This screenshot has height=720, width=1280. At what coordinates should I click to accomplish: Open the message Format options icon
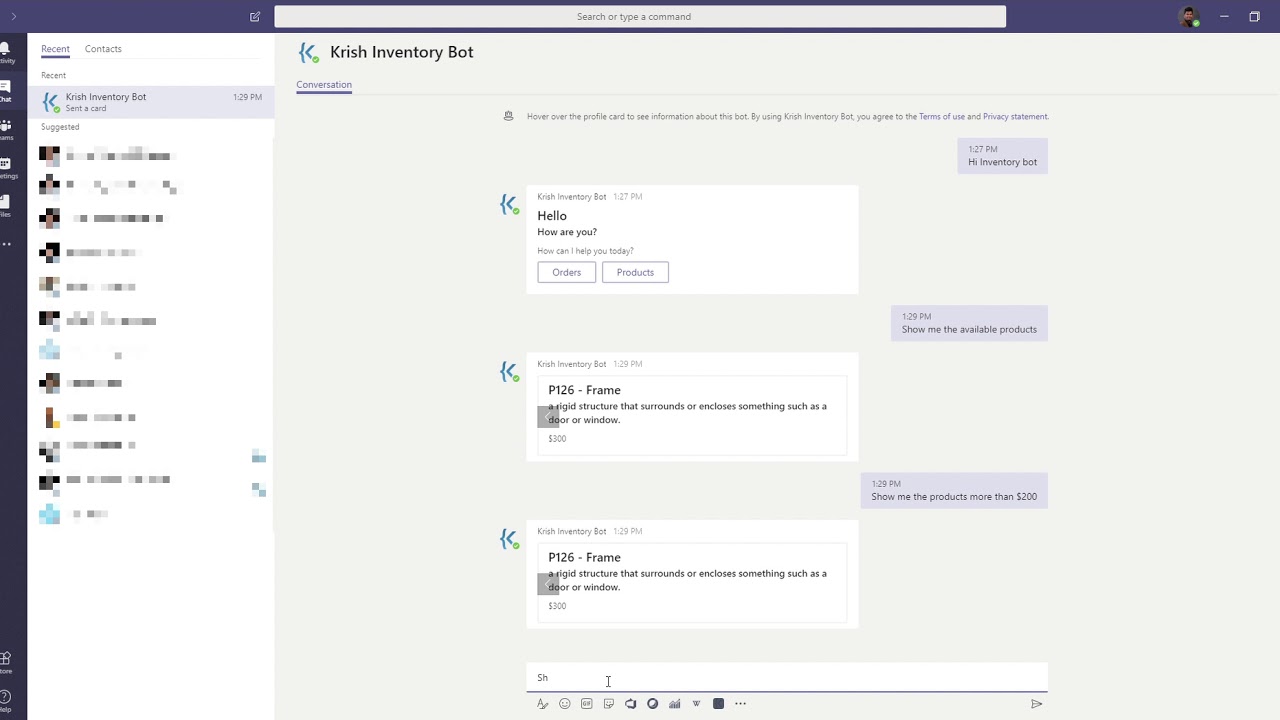click(x=542, y=704)
